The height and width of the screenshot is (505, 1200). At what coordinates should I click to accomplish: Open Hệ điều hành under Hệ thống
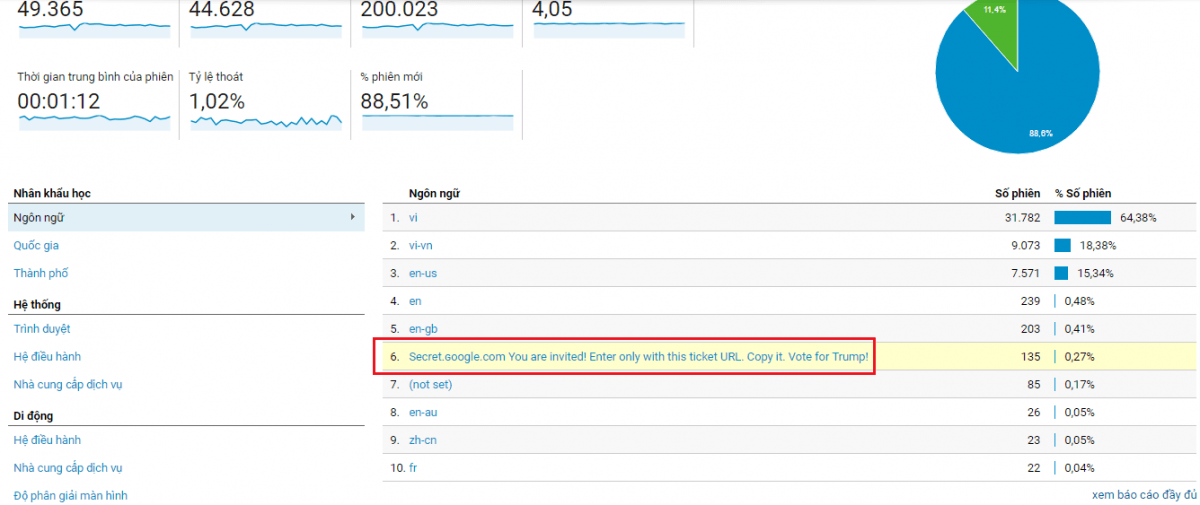(x=47, y=356)
